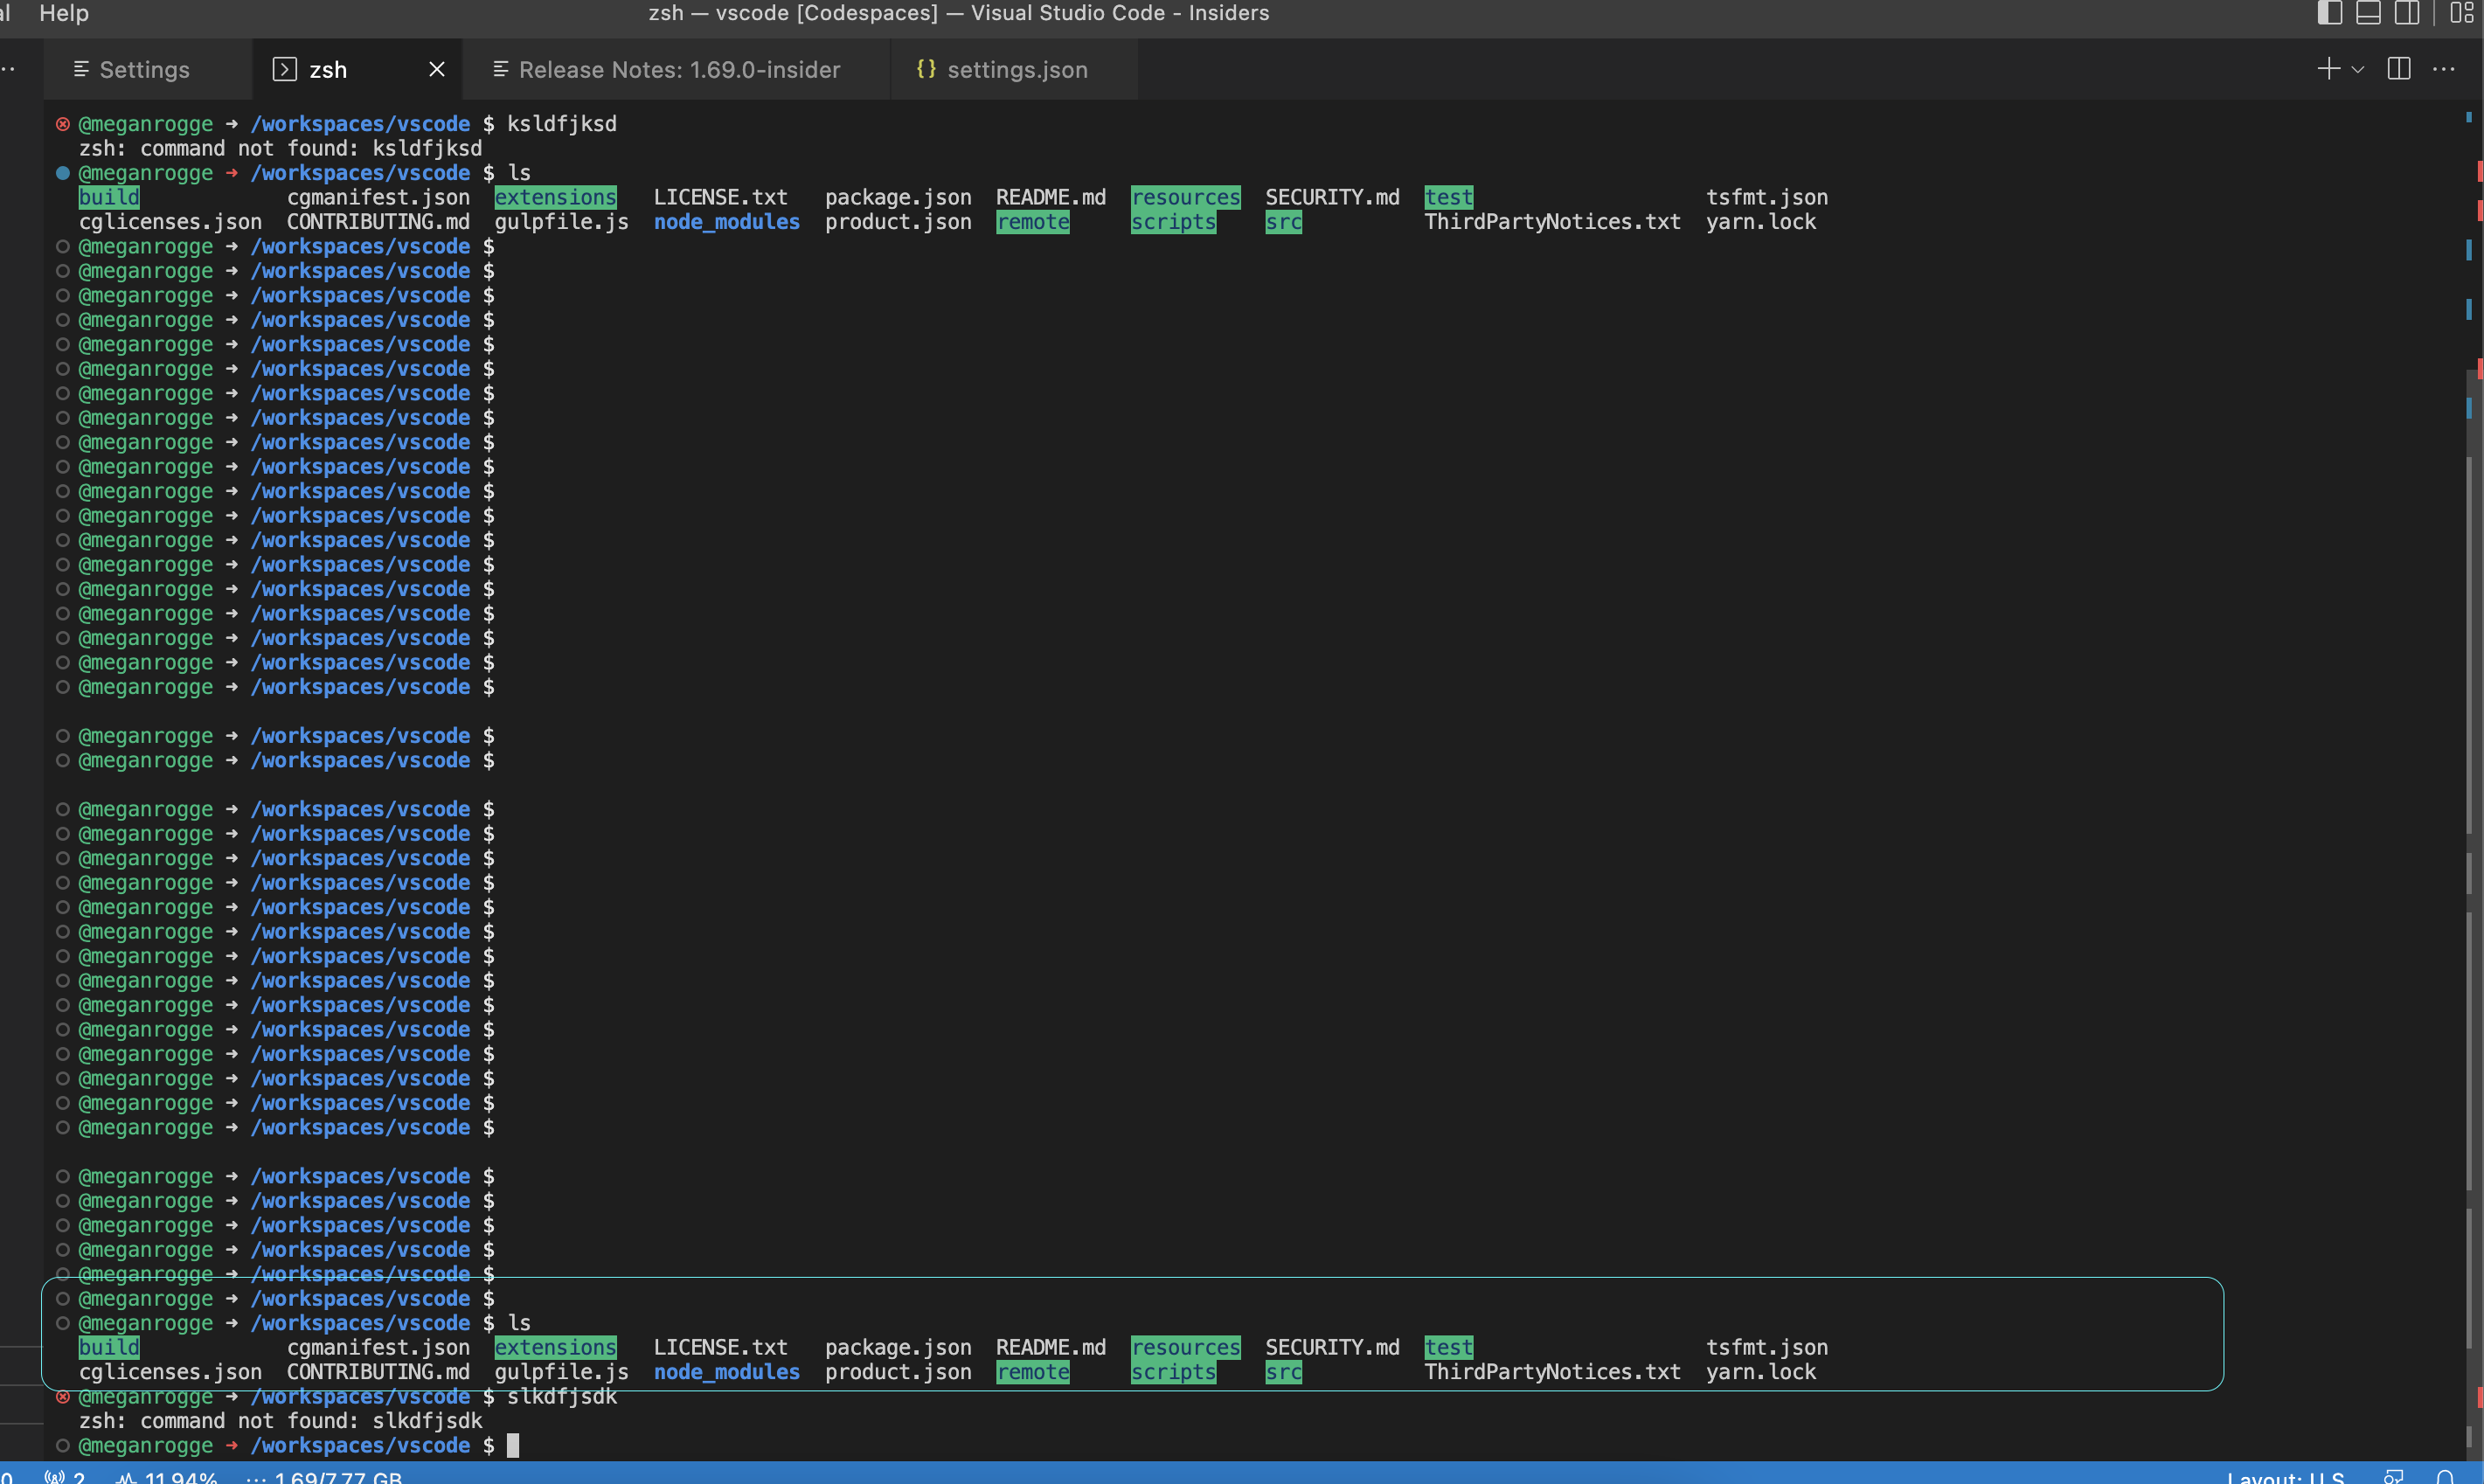Click the command decoration on the last prompt

62,1445
